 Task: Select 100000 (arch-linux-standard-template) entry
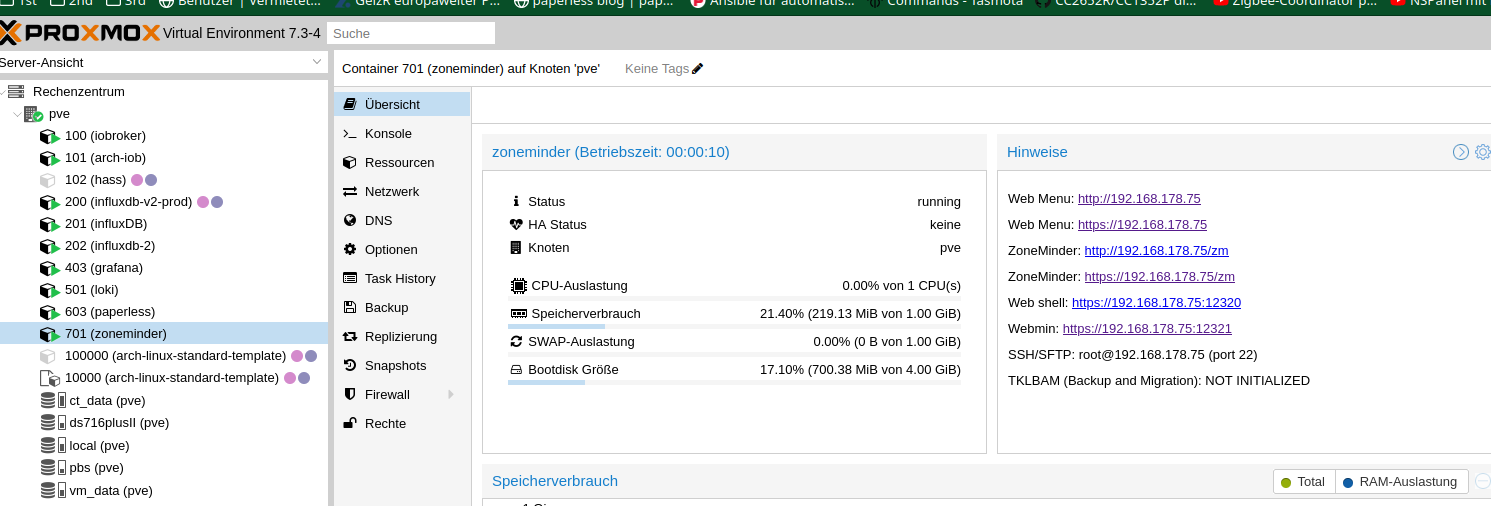click(x=176, y=356)
